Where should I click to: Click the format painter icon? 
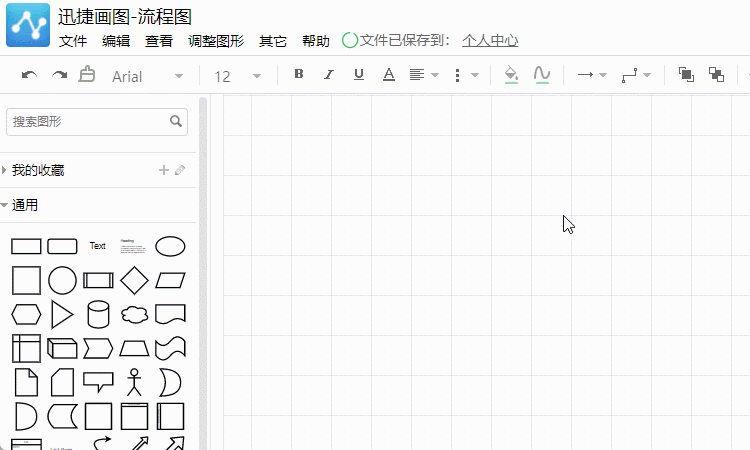[x=87, y=75]
